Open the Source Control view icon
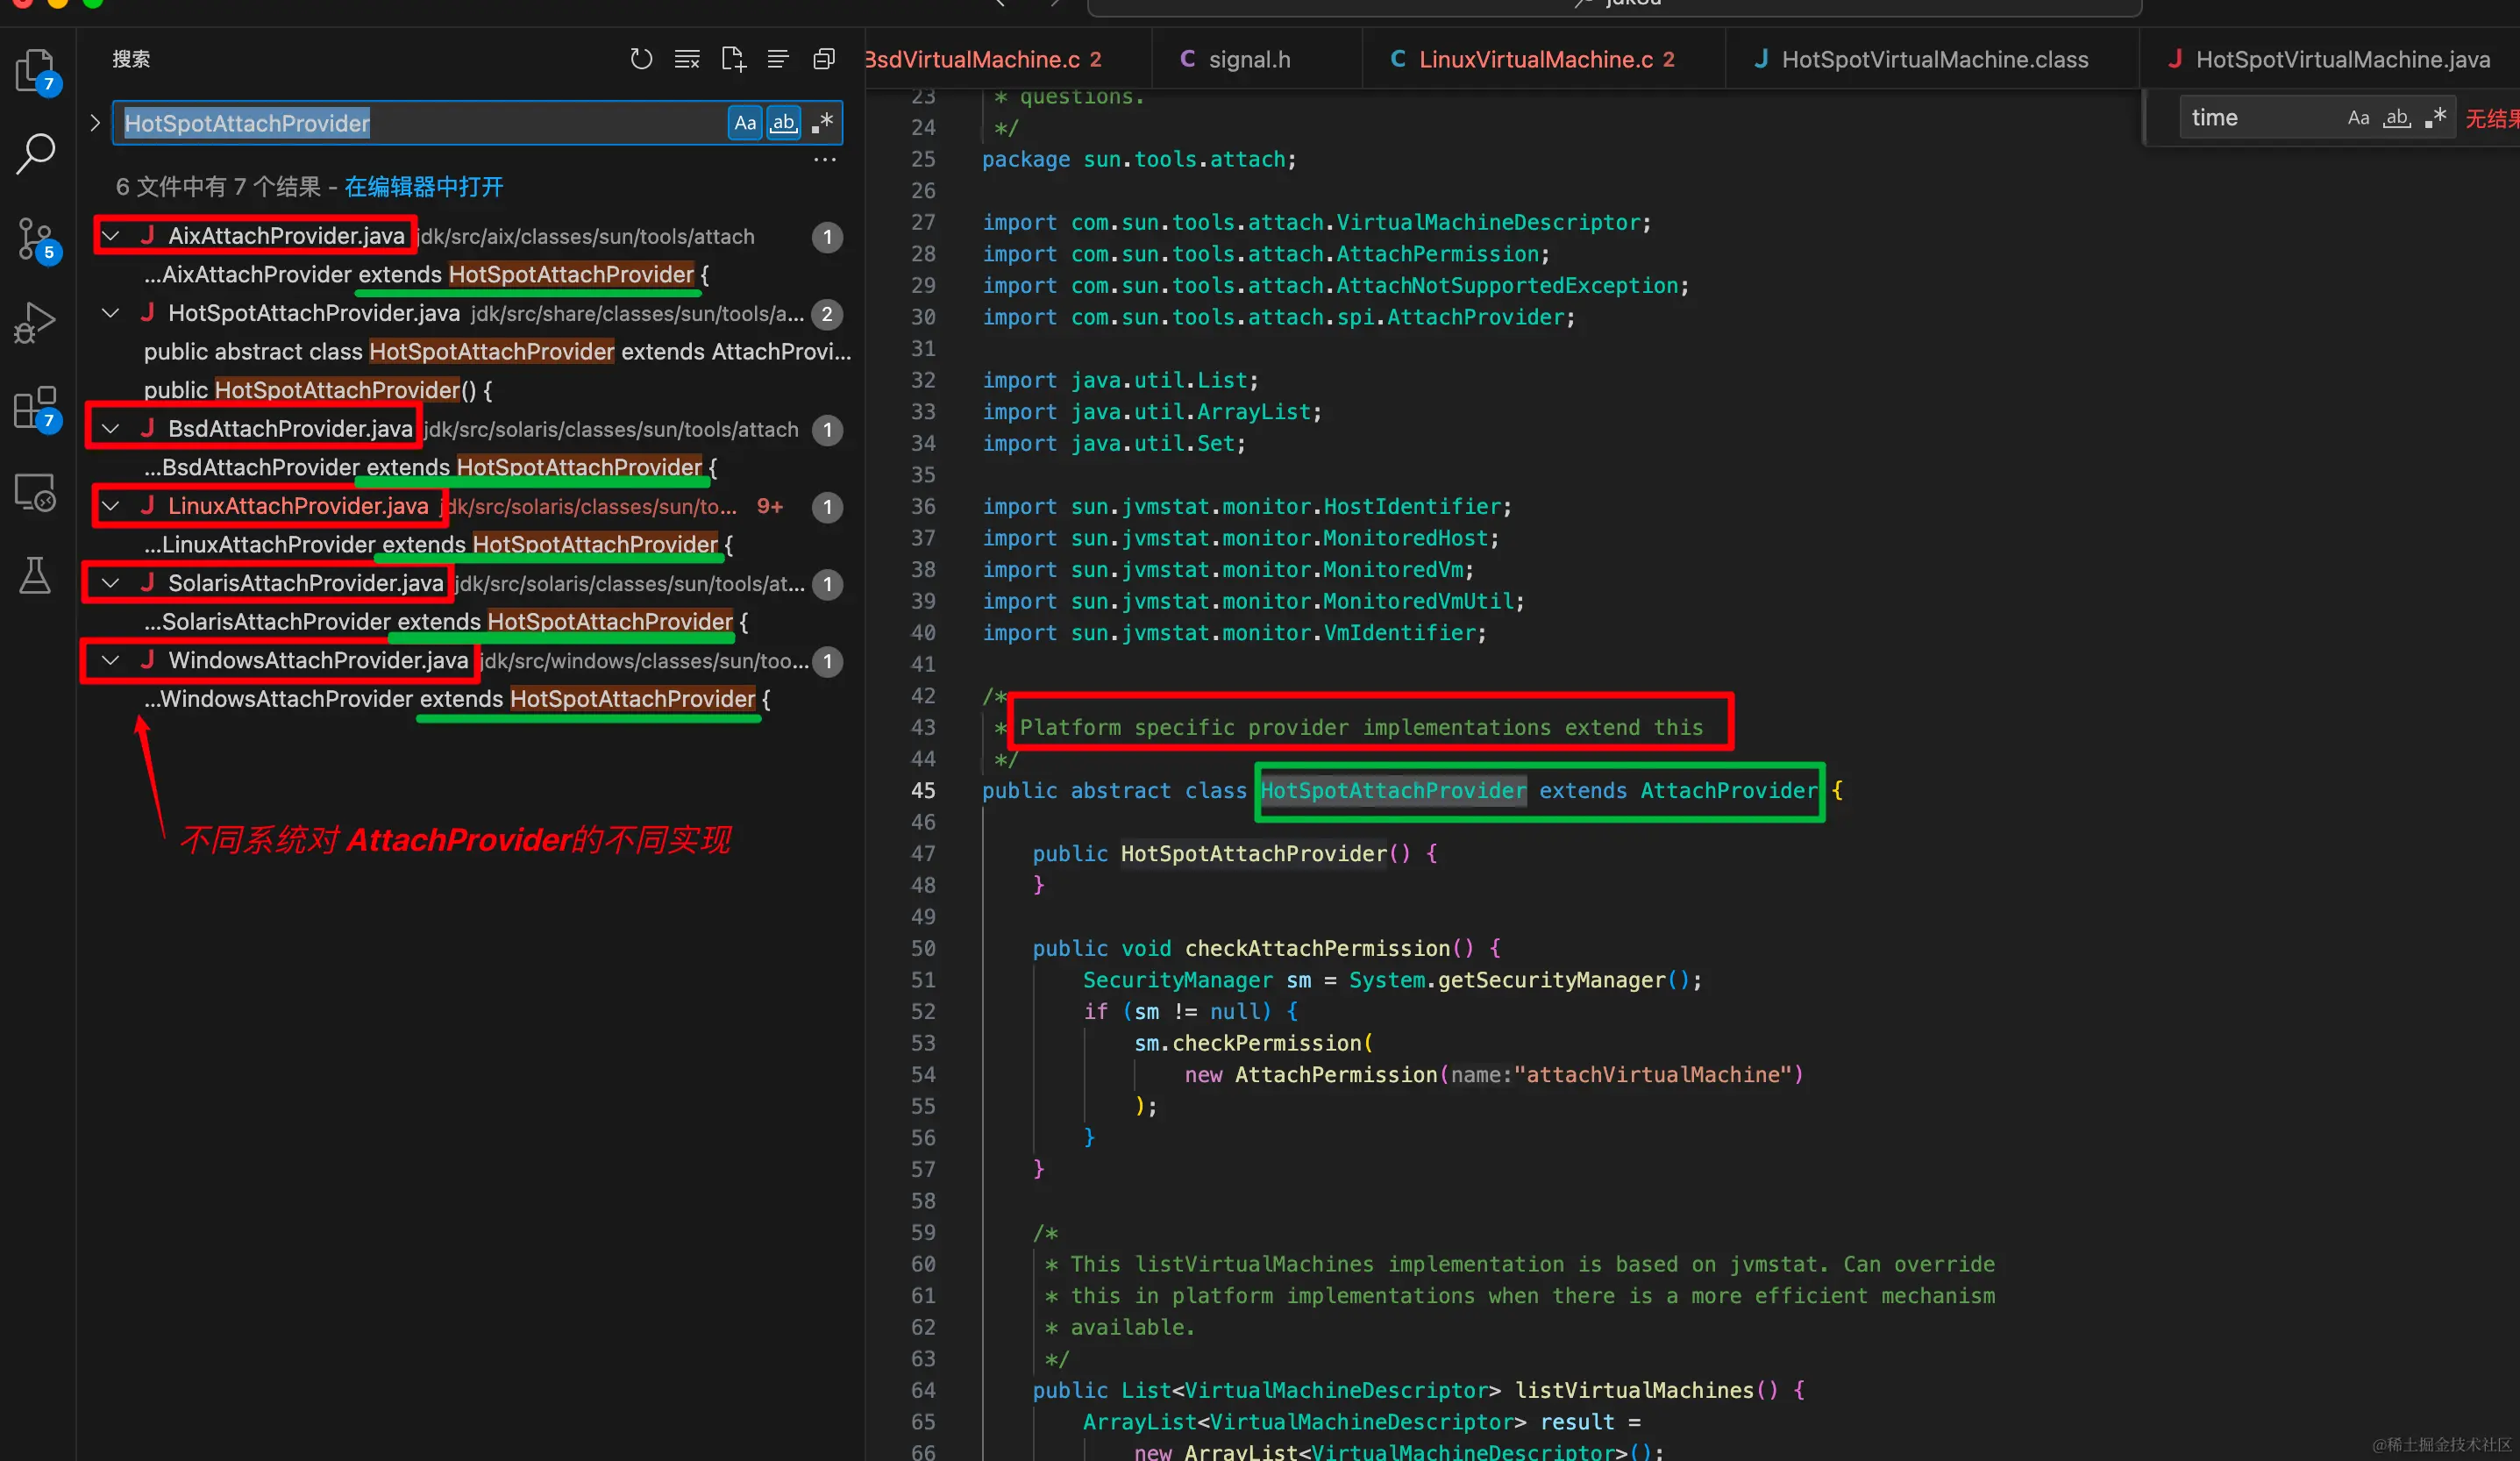 point(35,239)
